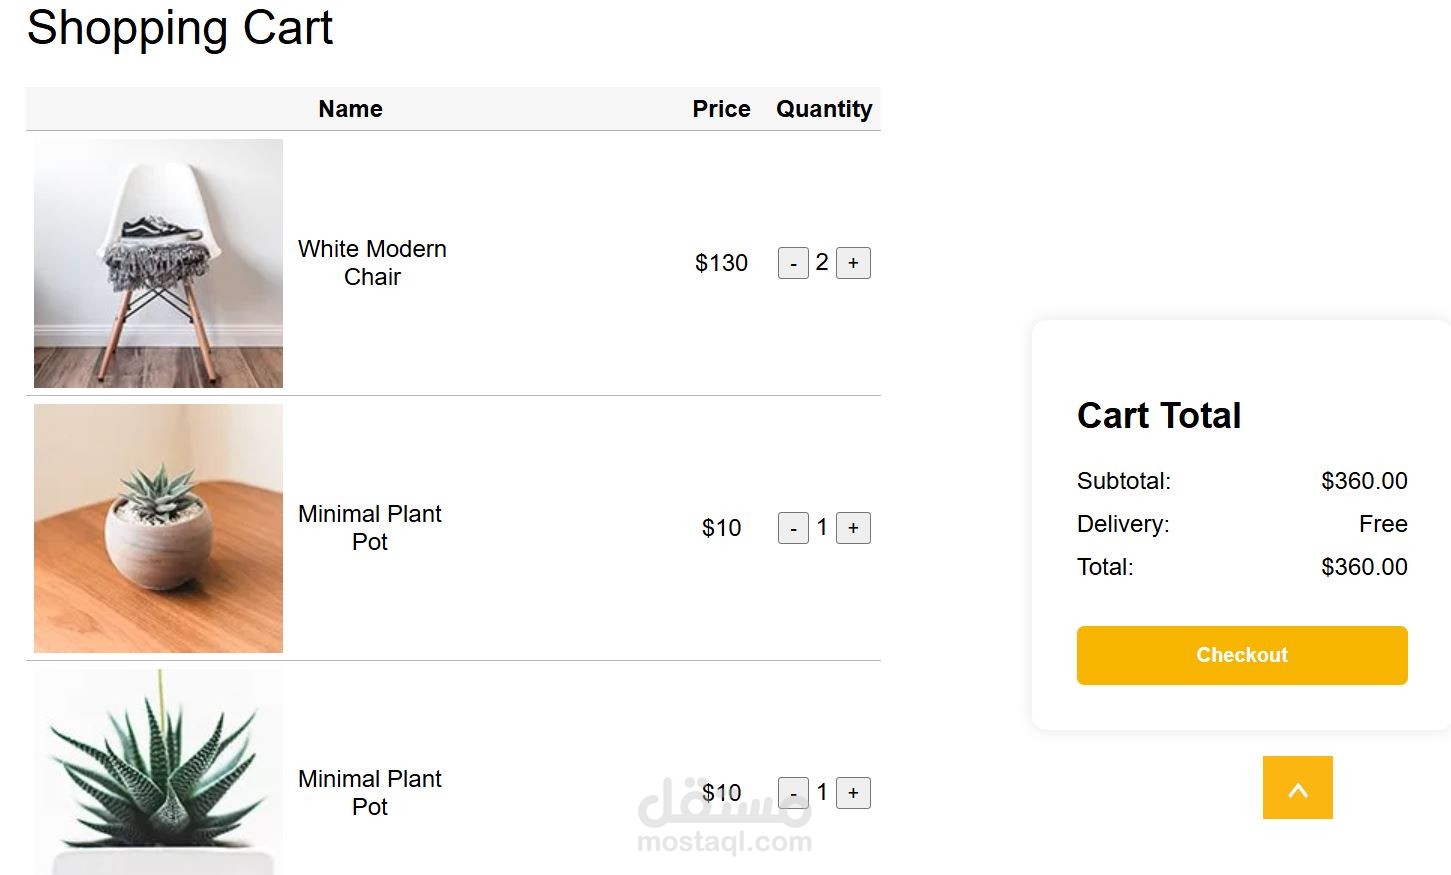Click the Name column header
1451x875 pixels.
[x=350, y=109]
